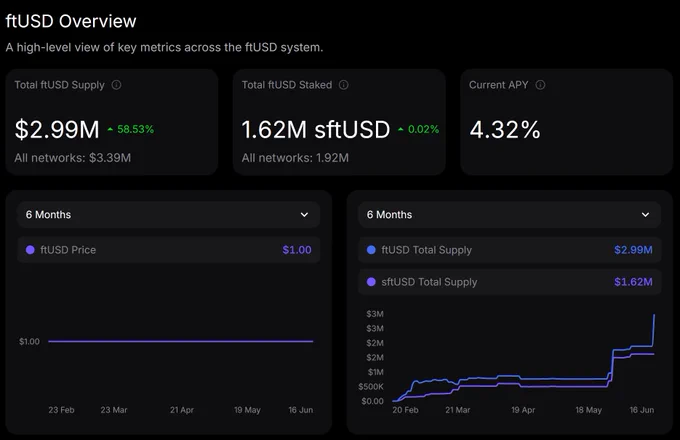The width and height of the screenshot is (680, 440).
Task: Click the 18 May label on supply chart axis
Action: coord(588,410)
